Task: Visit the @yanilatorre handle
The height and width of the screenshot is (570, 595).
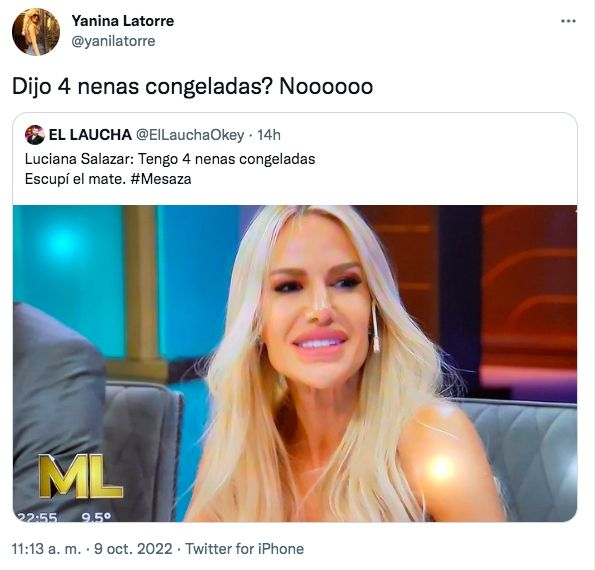Action: click(113, 41)
